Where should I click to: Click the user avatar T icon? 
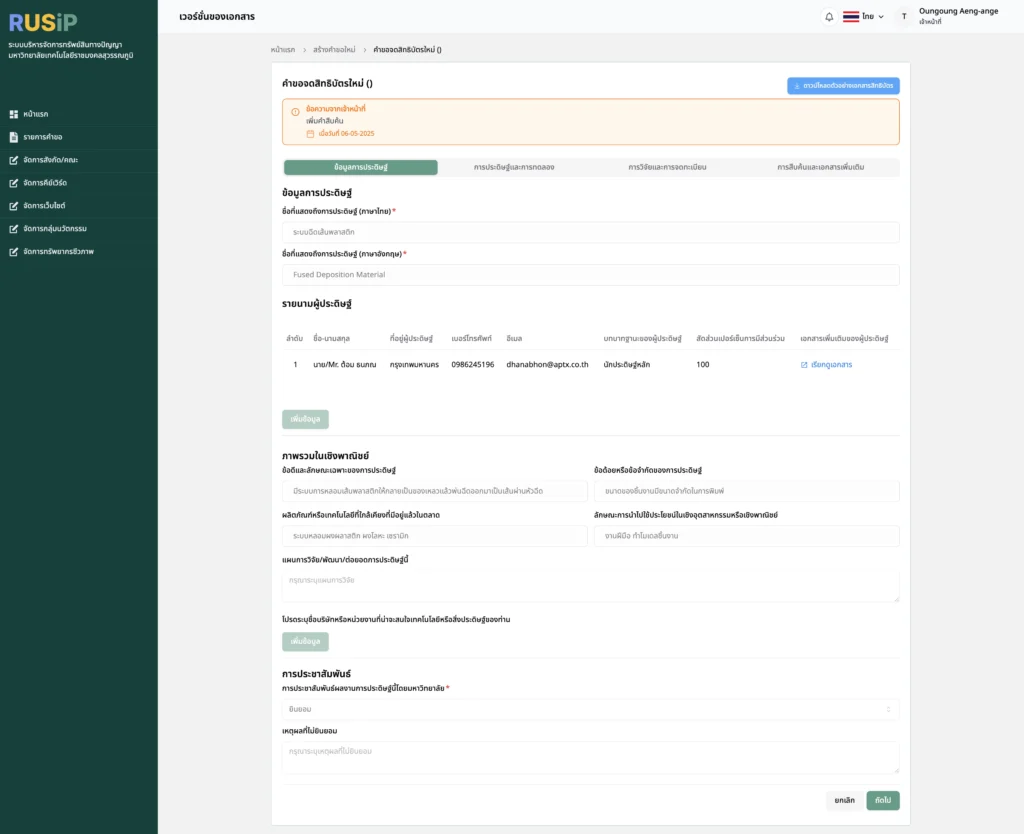(904, 17)
